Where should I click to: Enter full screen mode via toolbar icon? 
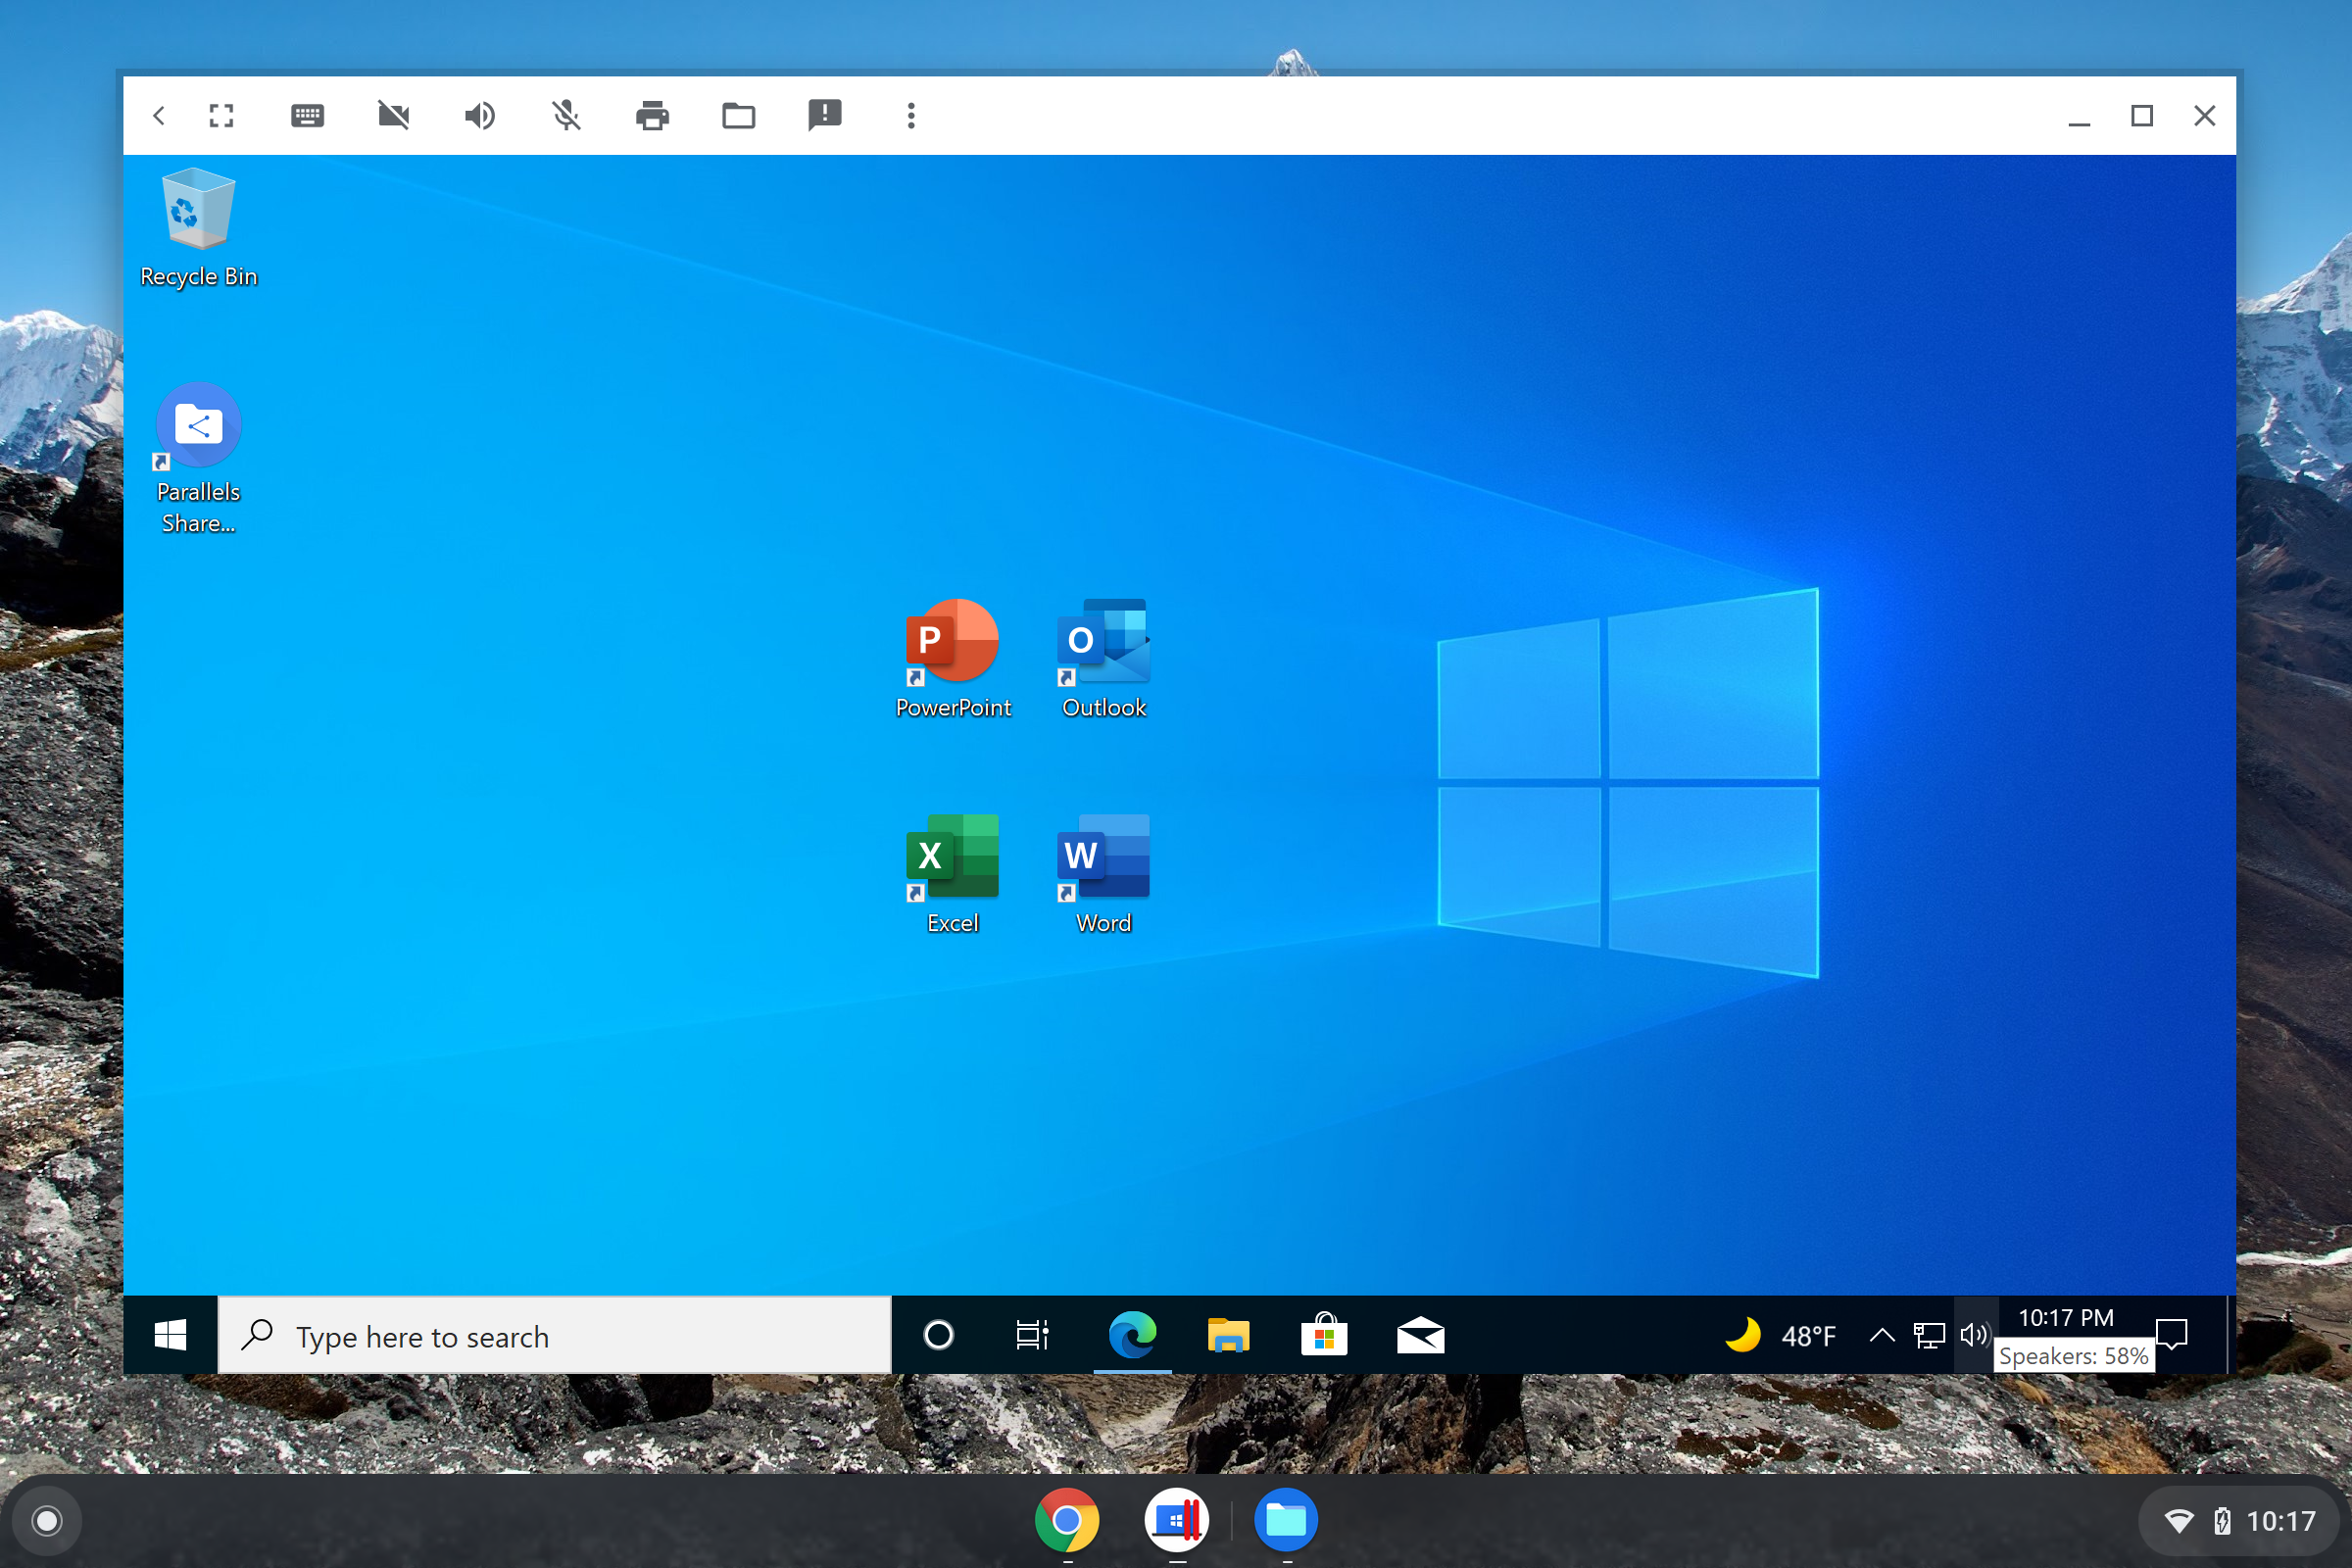click(222, 116)
